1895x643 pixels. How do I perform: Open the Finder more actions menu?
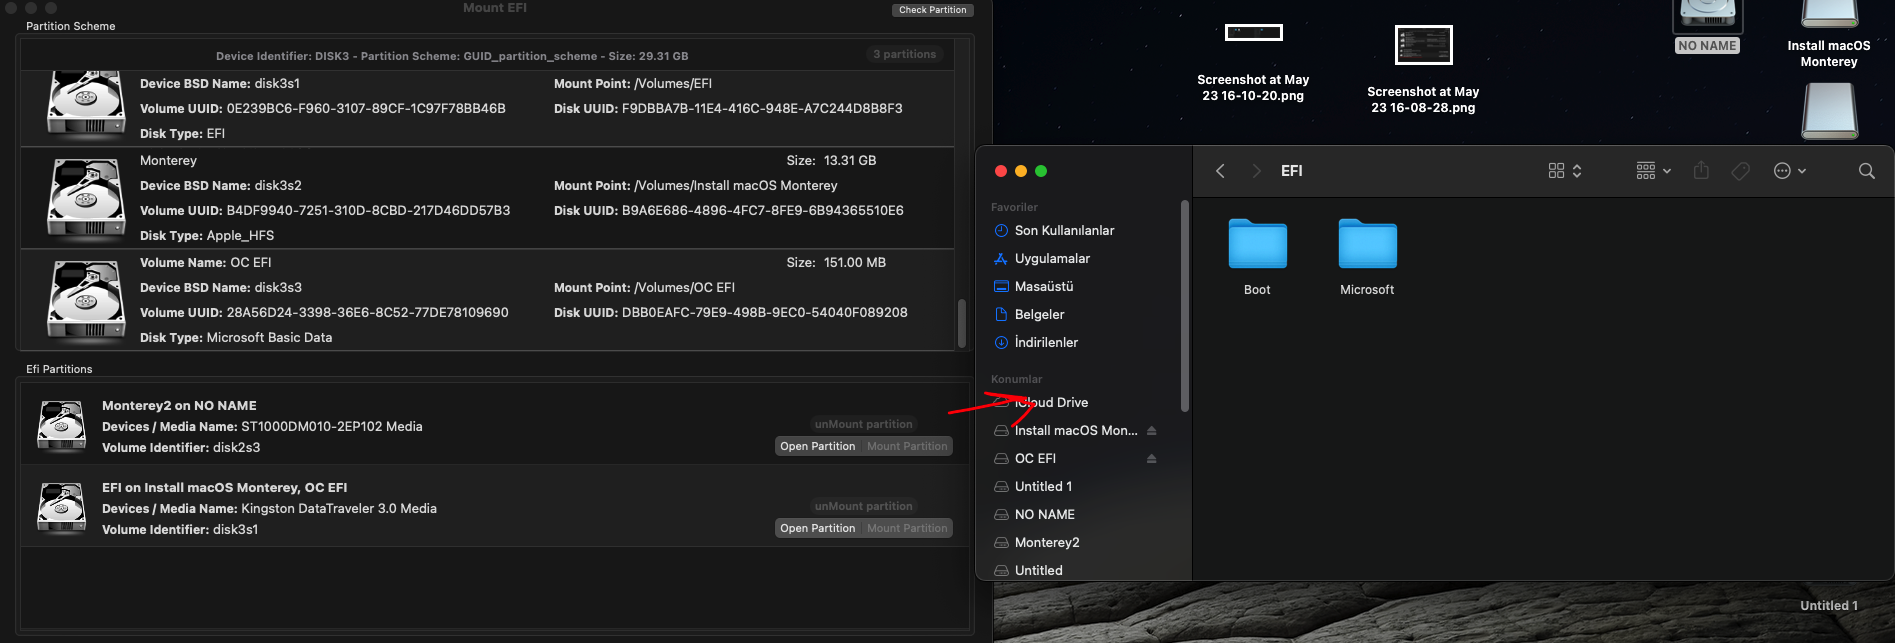click(x=1789, y=171)
